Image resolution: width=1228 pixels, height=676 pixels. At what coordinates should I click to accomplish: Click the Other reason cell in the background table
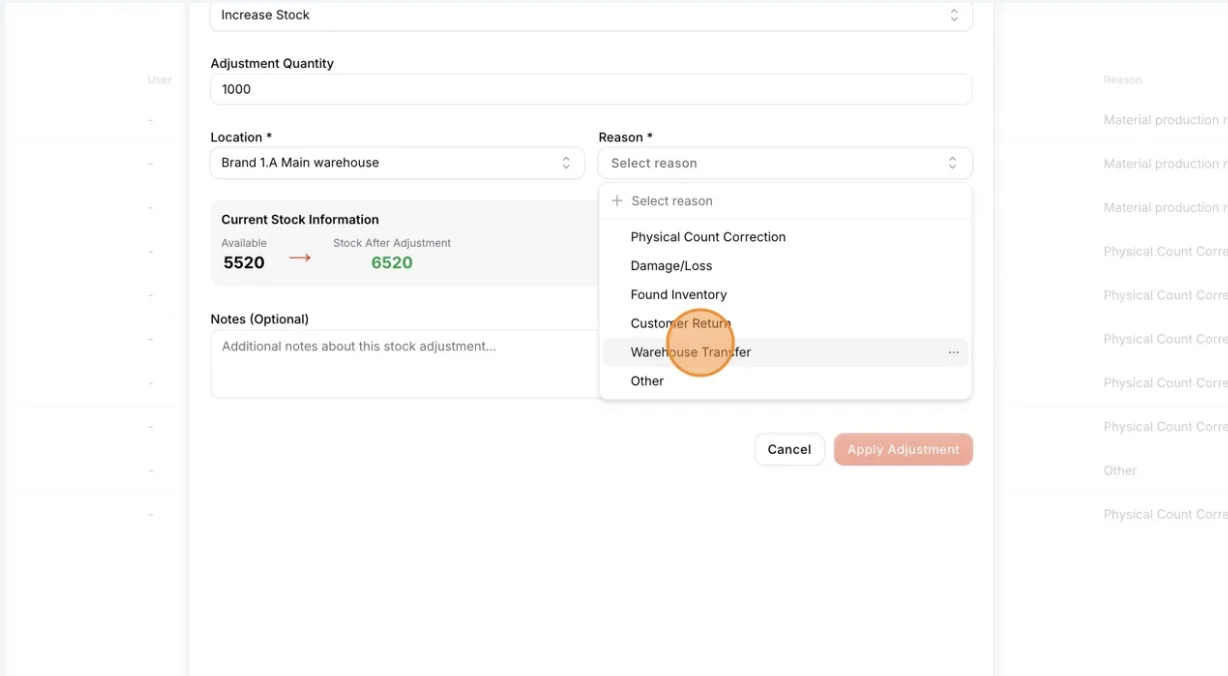click(x=1120, y=471)
